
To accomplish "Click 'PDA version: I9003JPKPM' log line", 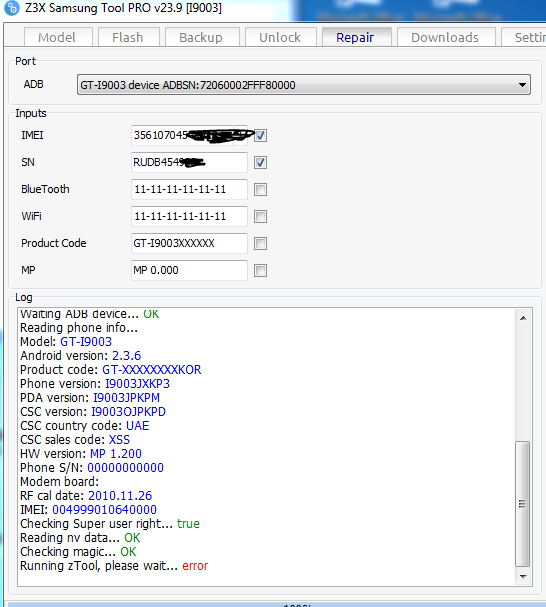I will pyautogui.click(x=90, y=398).
